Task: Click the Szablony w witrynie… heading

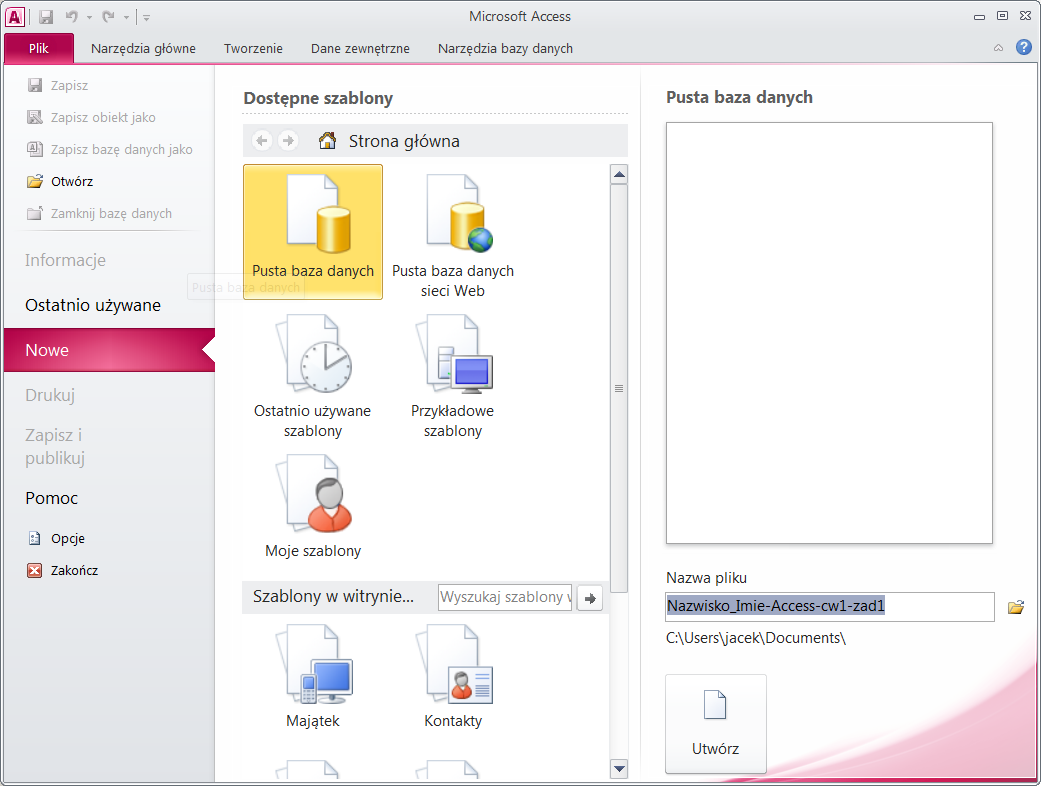Action: [x=333, y=597]
